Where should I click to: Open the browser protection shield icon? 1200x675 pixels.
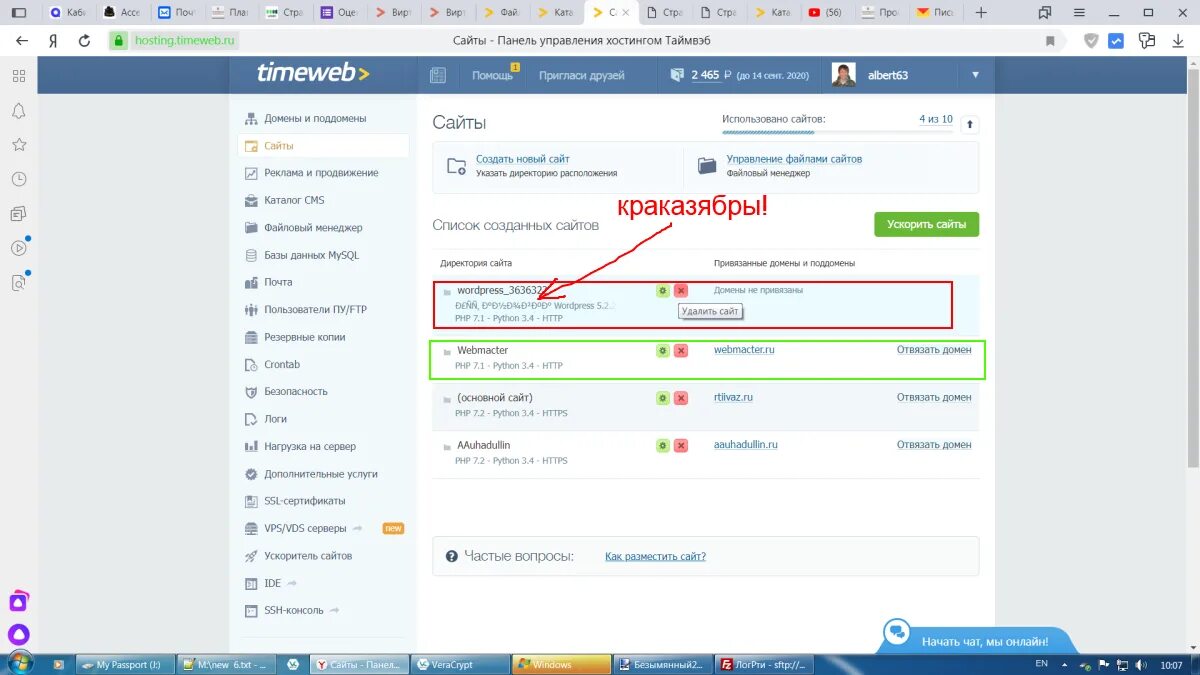tap(1091, 41)
